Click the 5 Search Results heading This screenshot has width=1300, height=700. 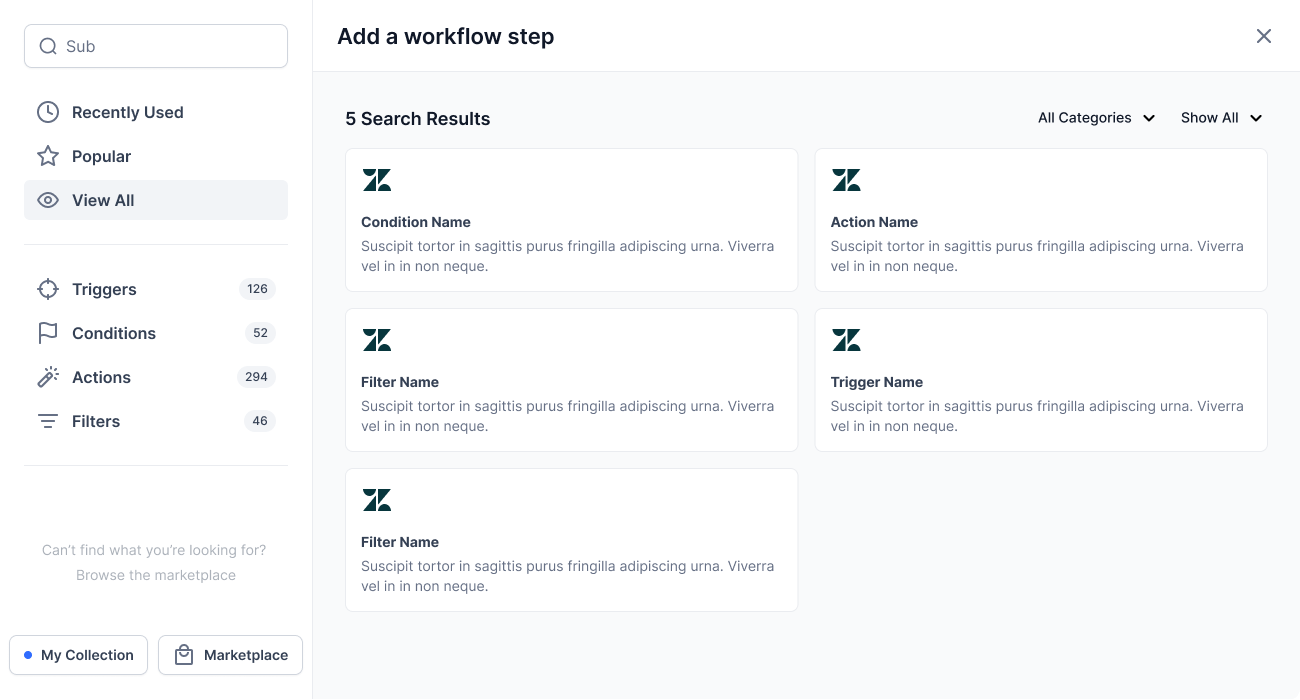pos(418,118)
